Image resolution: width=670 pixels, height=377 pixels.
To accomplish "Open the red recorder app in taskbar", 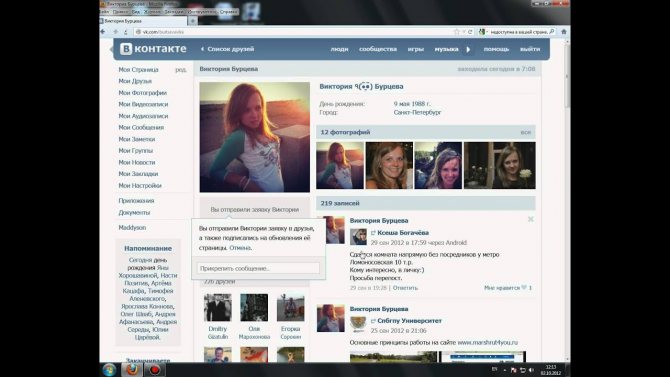I will point(155,370).
